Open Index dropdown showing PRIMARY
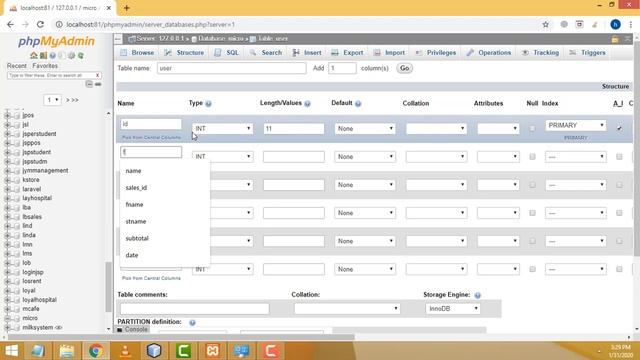The width and height of the screenshot is (640, 360). coord(576,125)
